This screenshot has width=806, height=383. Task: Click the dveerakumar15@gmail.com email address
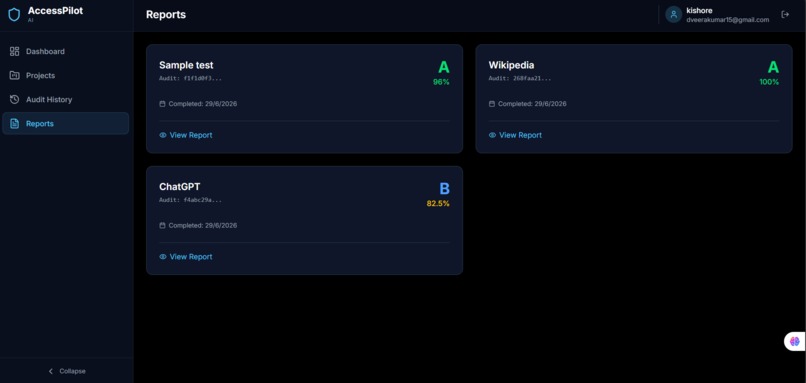pyautogui.click(x=727, y=20)
